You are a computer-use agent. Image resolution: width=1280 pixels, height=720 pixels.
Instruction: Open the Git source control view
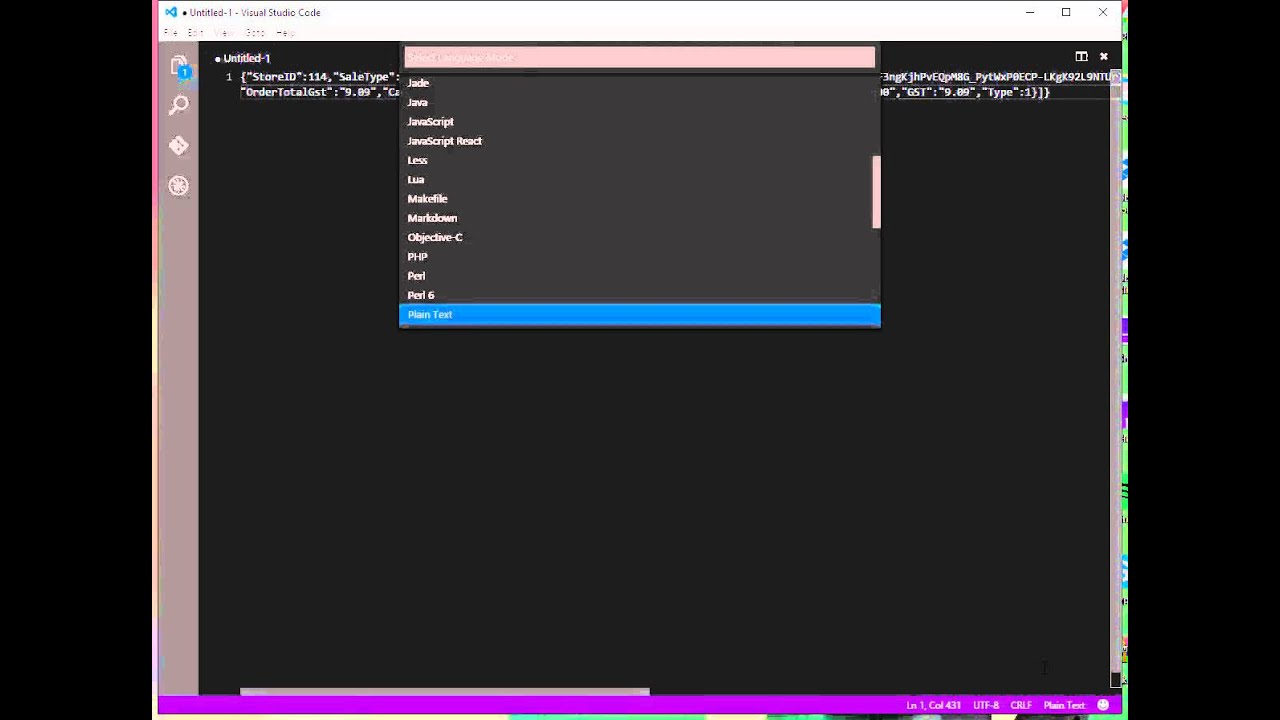pos(179,145)
